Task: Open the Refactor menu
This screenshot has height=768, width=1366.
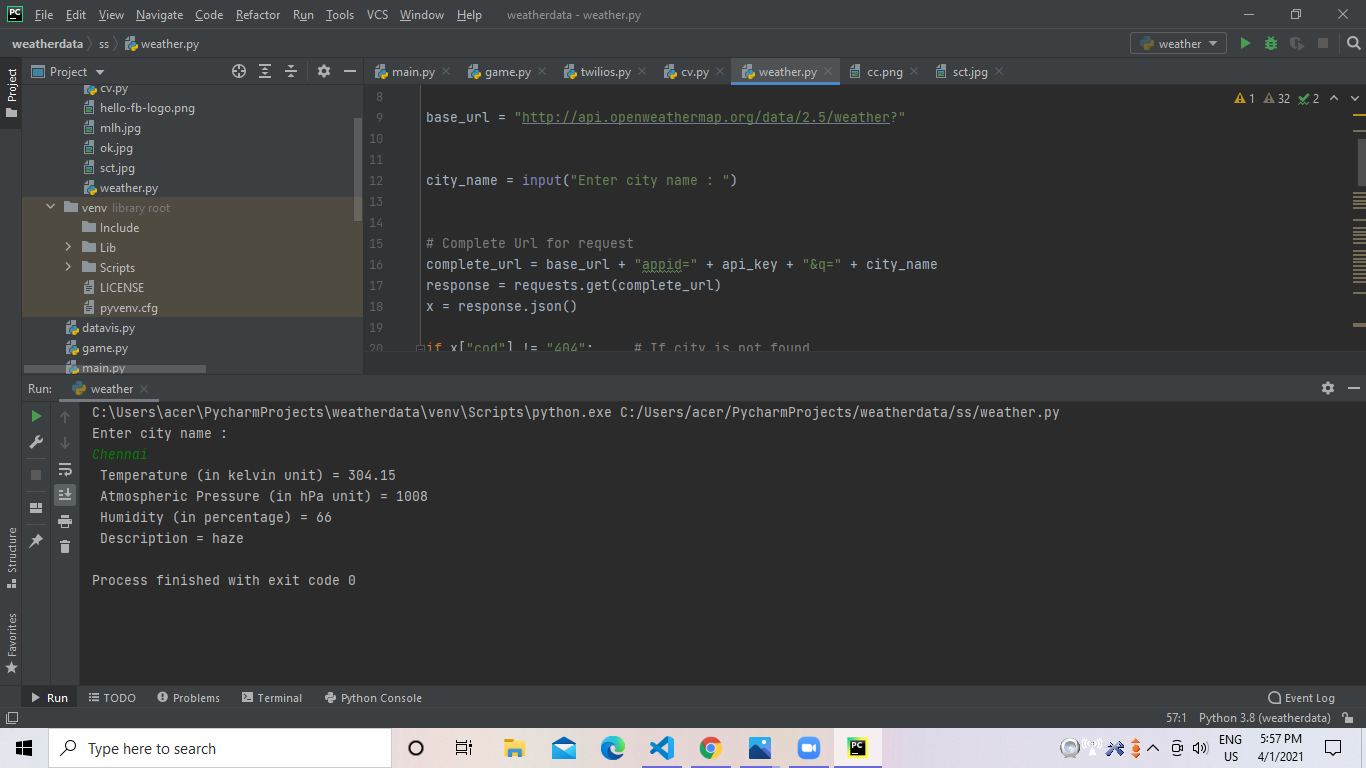Action: point(258,15)
